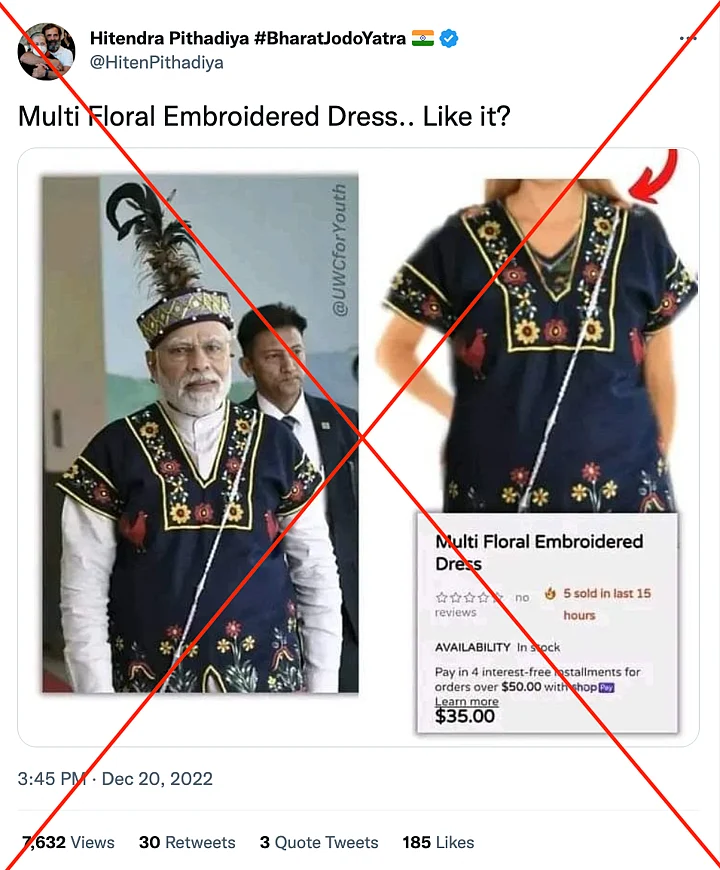Click '185 Likes' to view who liked
Image resolution: width=720 pixels, height=870 pixels.
point(437,842)
